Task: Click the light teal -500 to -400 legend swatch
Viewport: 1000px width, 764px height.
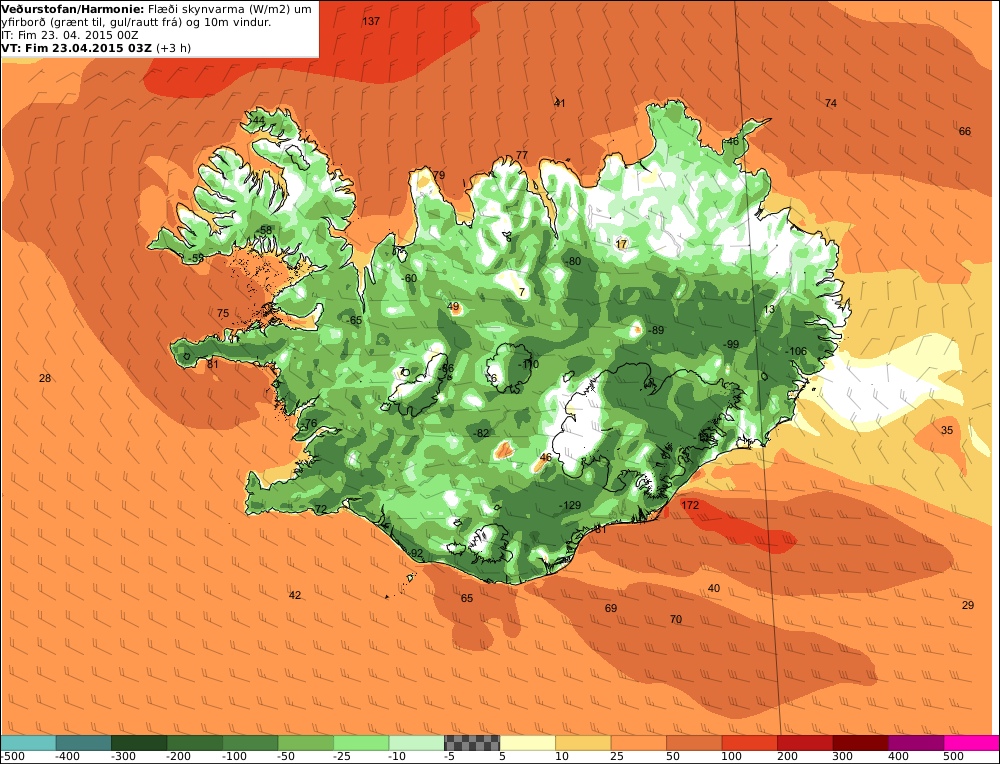Action: [29, 743]
